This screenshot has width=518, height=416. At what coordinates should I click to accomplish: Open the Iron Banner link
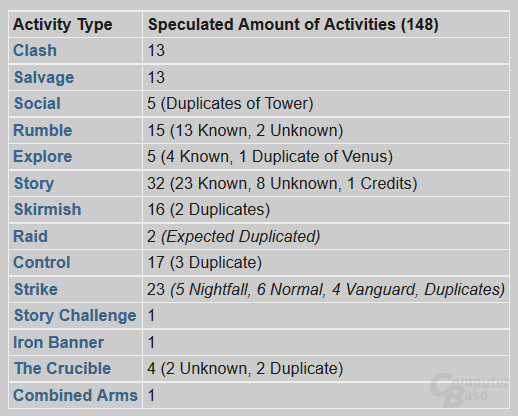pos(58,342)
